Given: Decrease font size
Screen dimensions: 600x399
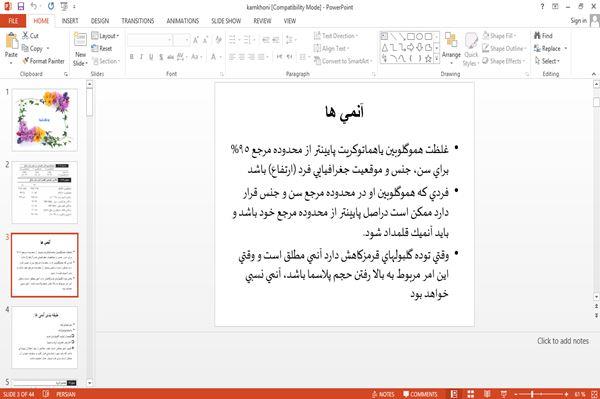Looking at the screenshot, I should pyautogui.click(x=205, y=40).
